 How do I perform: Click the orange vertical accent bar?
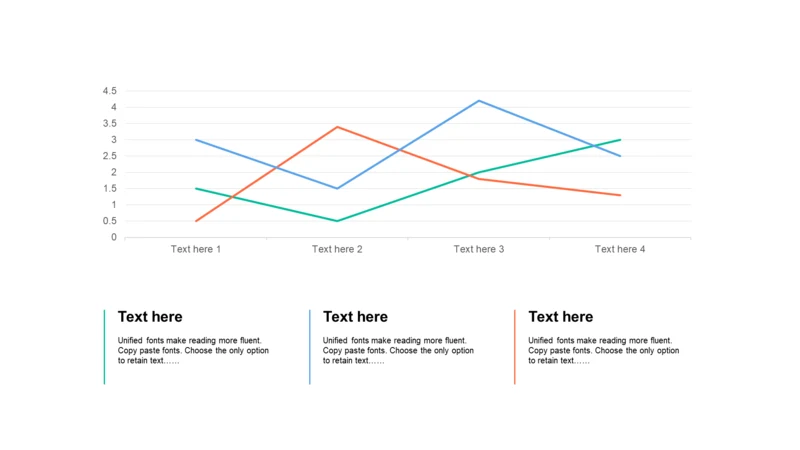(x=515, y=347)
